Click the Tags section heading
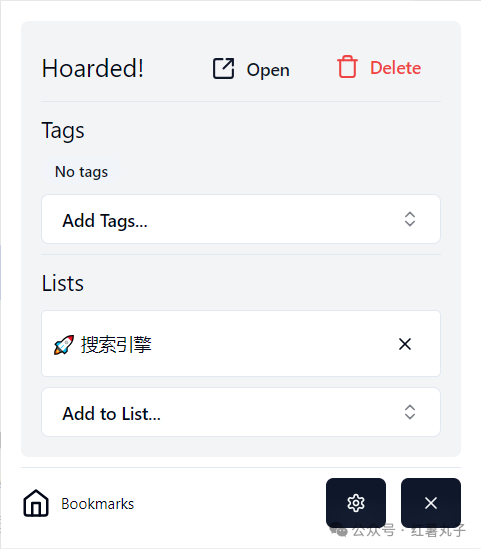Image resolution: width=481 pixels, height=549 pixels. coord(63,131)
